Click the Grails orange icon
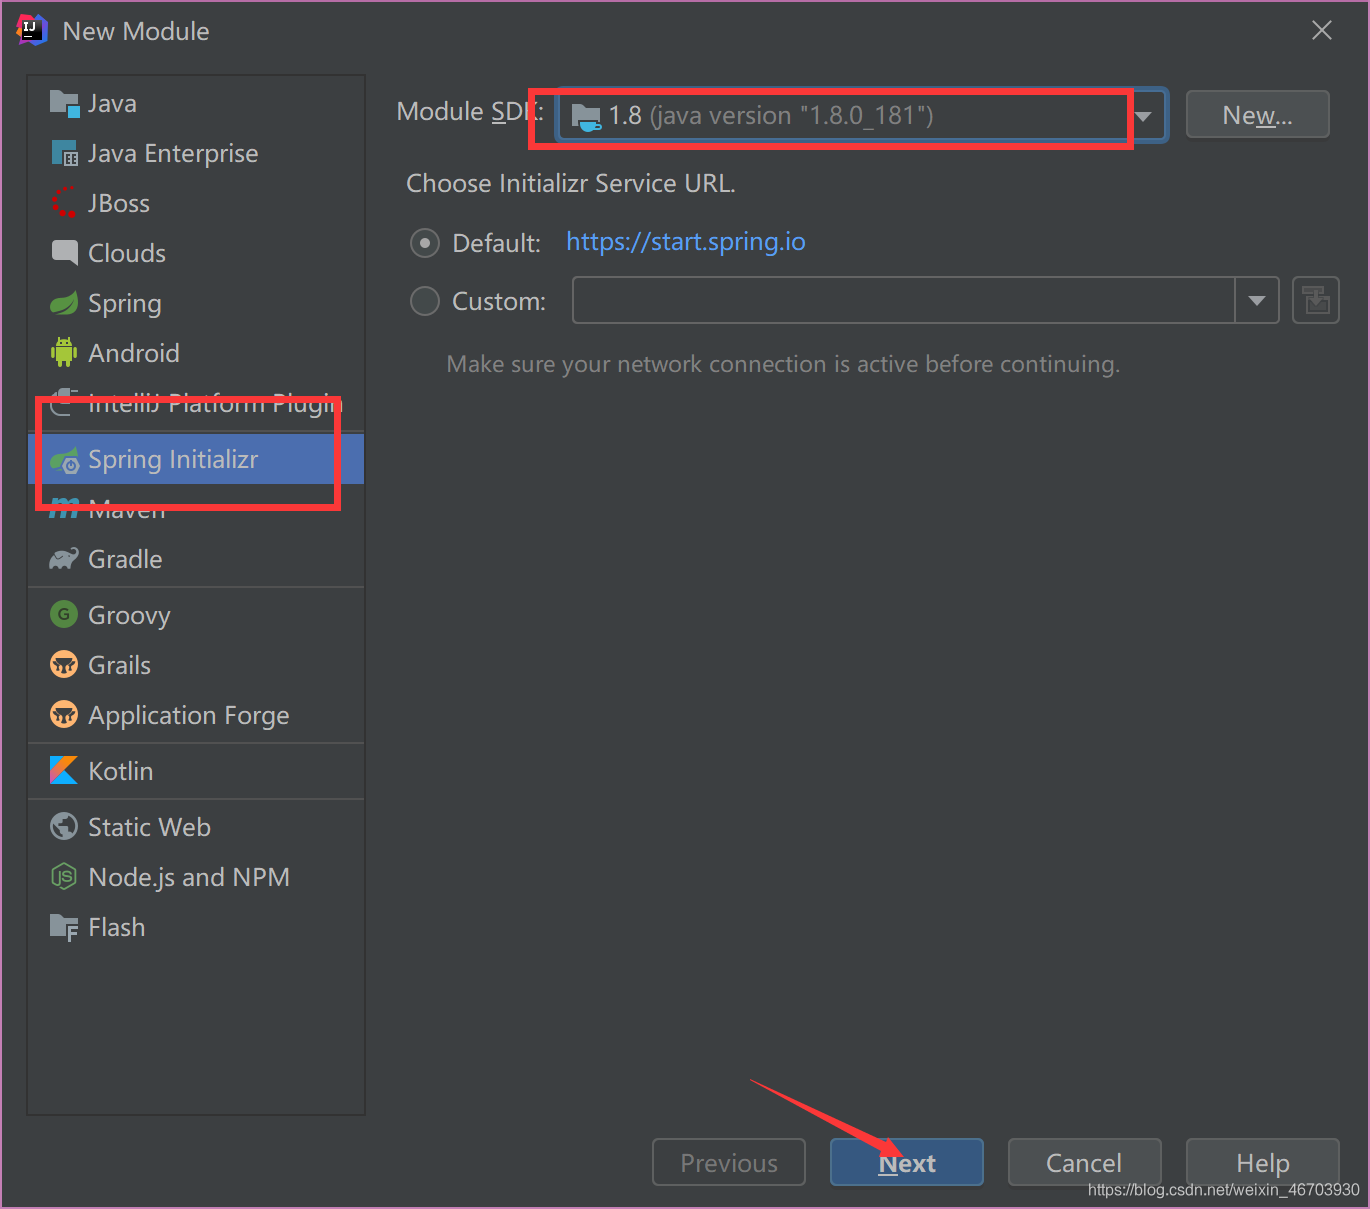Viewport: 1370px width, 1209px height. pyautogui.click(x=64, y=664)
